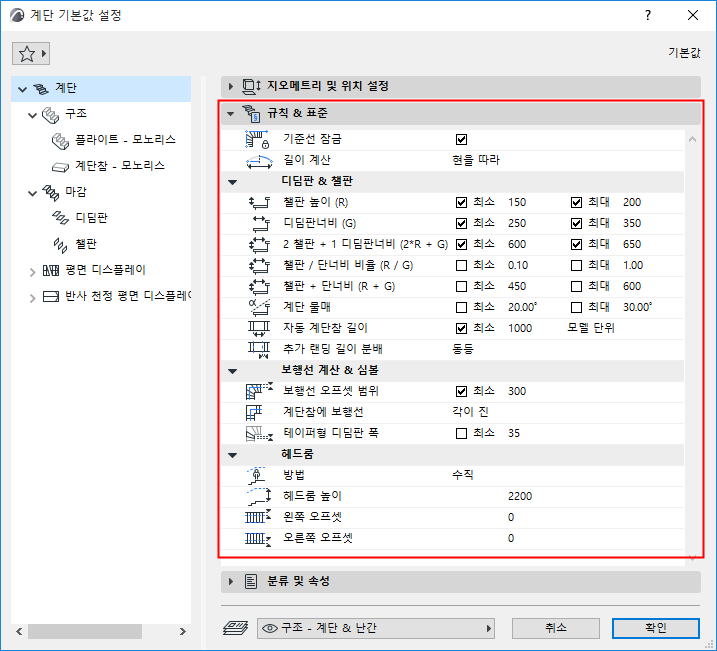Expand the 평면 디스플레이 tree node
Viewport: 717px width, 651px height.
coord(32,272)
